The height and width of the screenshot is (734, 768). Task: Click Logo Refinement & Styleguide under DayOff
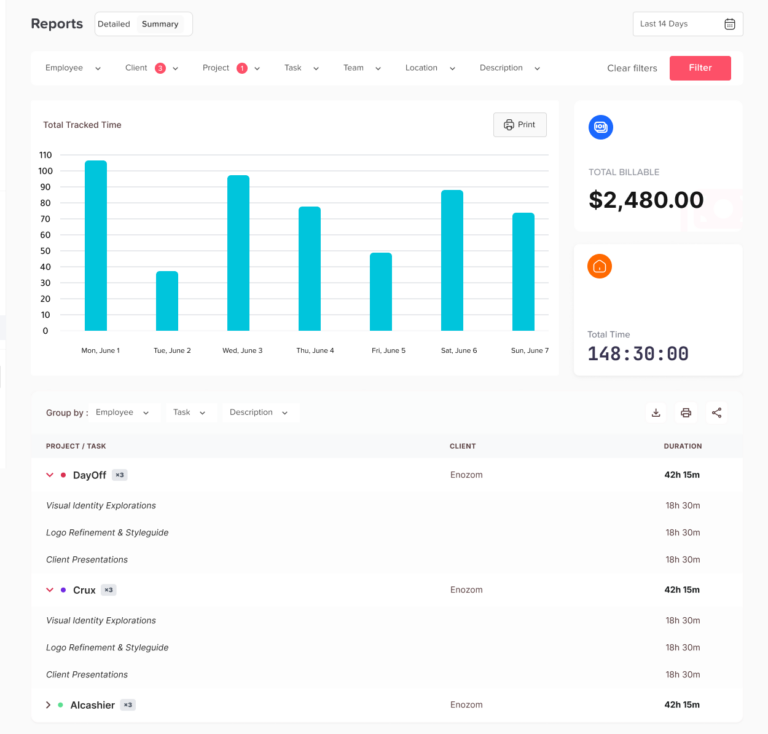point(107,533)
